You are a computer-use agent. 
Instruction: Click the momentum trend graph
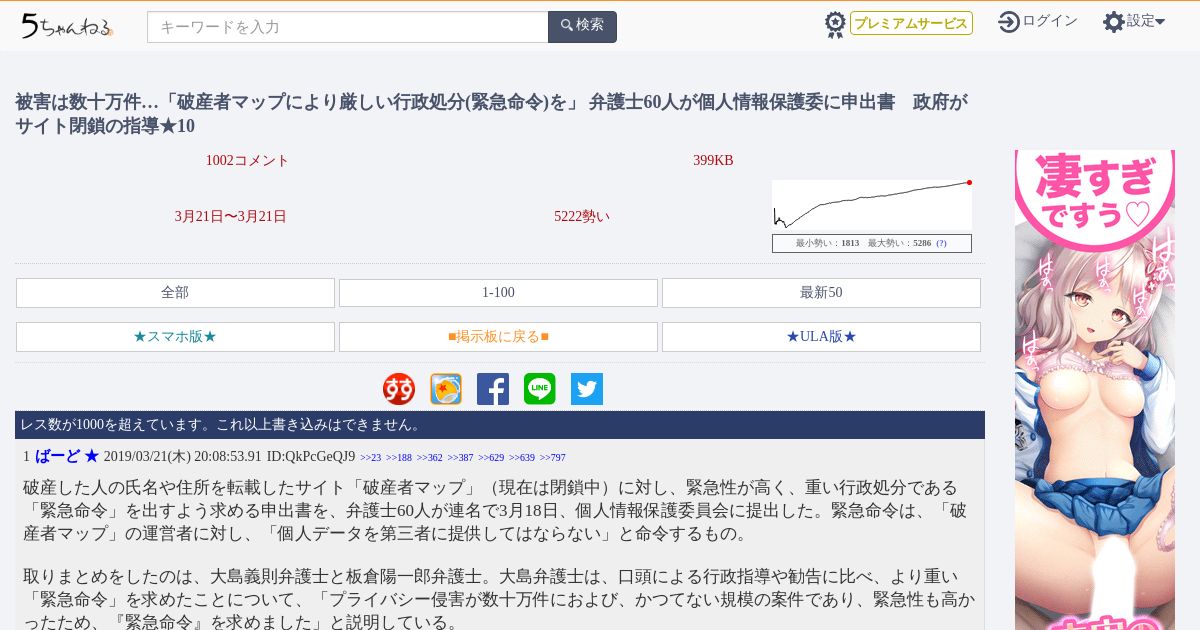872,205
